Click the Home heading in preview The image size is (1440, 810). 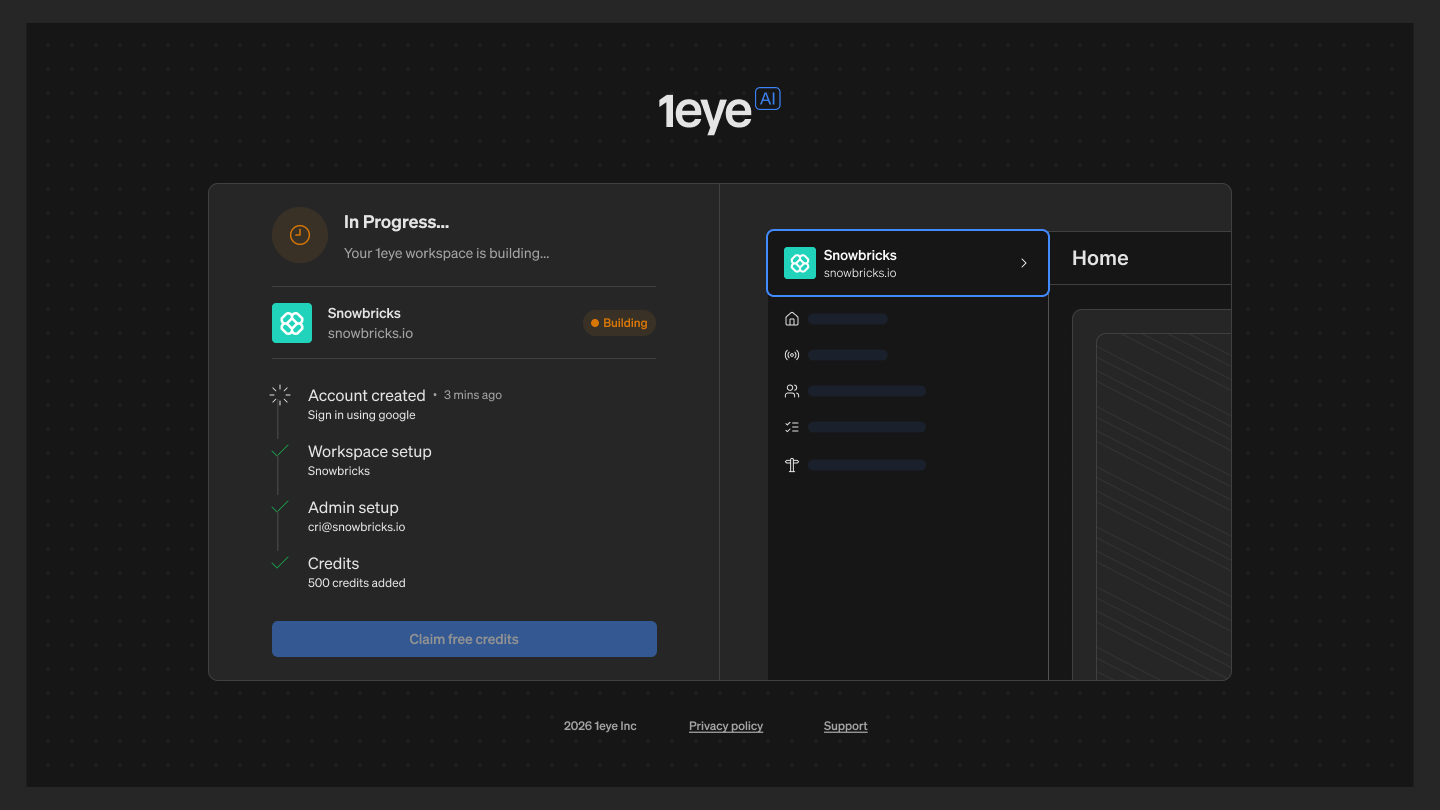pos(1100,258)
